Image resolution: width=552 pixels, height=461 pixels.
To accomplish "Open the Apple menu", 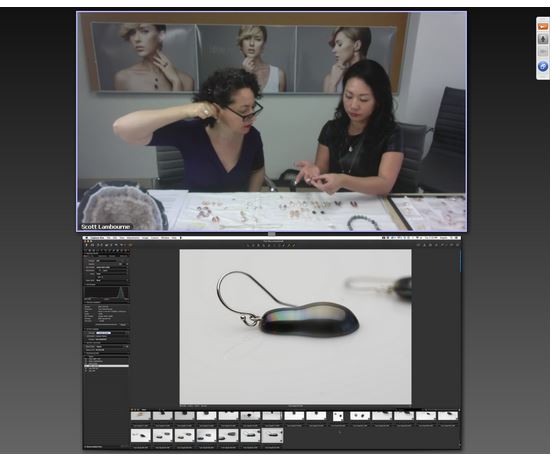I will tap(86, 238).
